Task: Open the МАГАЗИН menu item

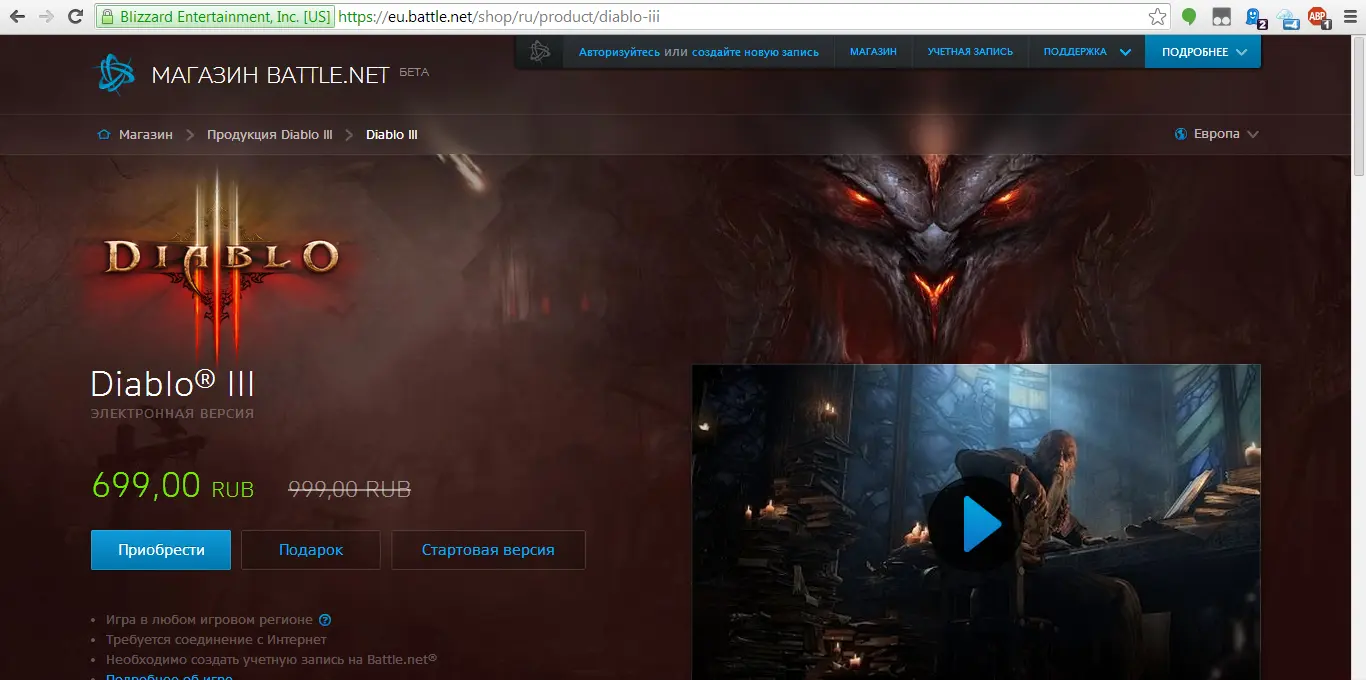Action: [873, 52]
